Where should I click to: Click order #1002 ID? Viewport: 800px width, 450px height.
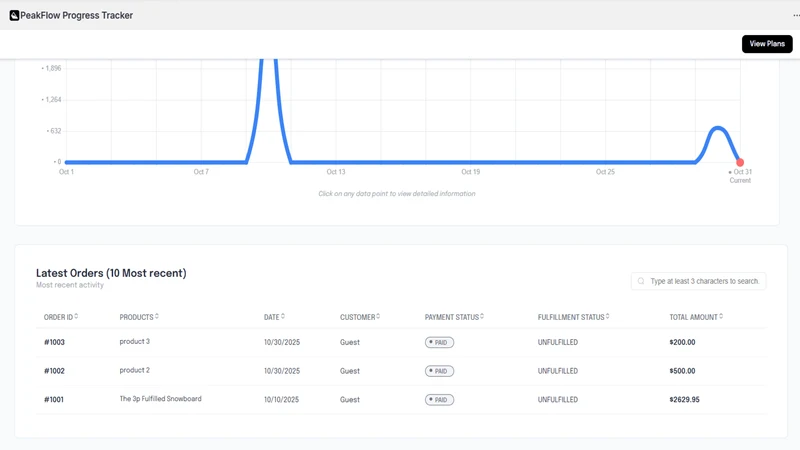[54, 371]
